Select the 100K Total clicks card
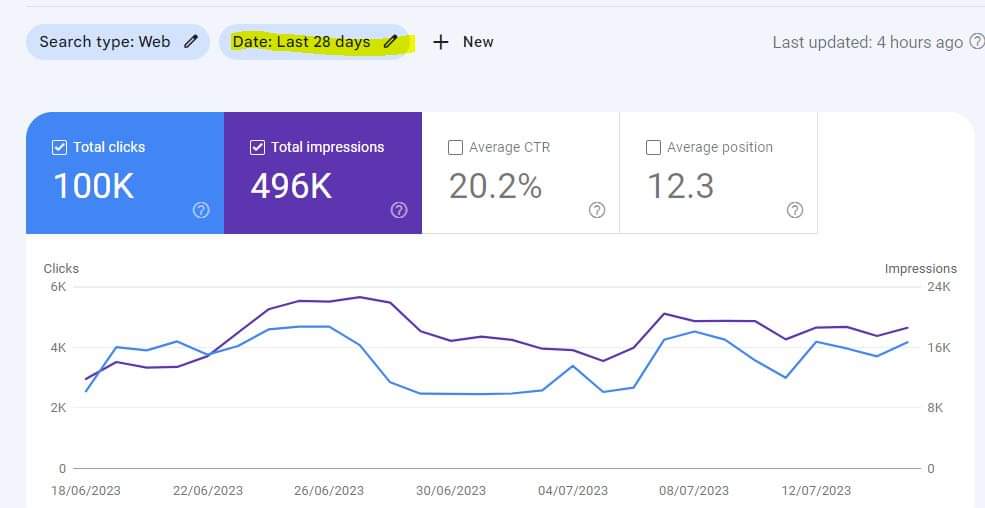The image size is (985, 508). (x=125, y=173)
